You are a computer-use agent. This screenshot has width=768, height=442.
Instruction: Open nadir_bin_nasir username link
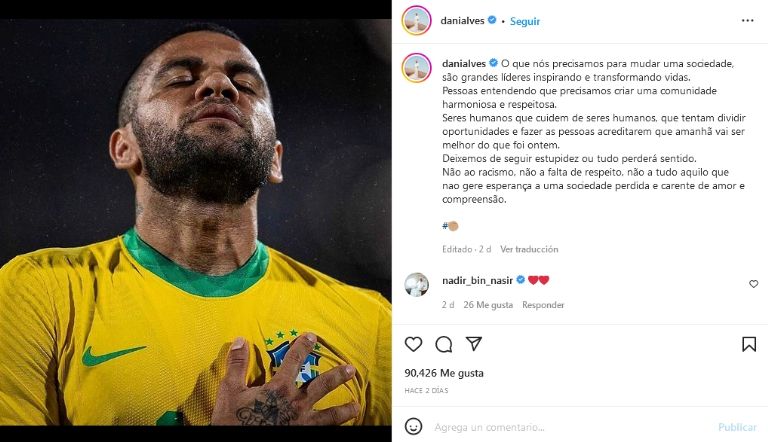pyautogui.click(x=477, y=280)
